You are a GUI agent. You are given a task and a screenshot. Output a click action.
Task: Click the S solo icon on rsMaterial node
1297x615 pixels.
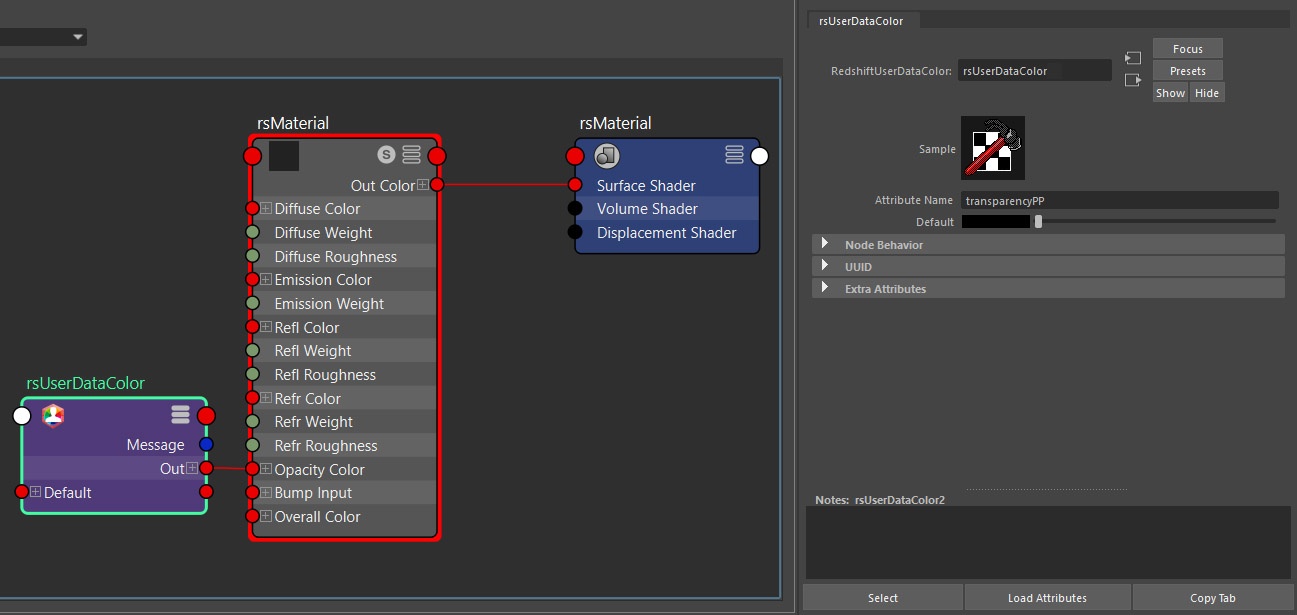386,155
